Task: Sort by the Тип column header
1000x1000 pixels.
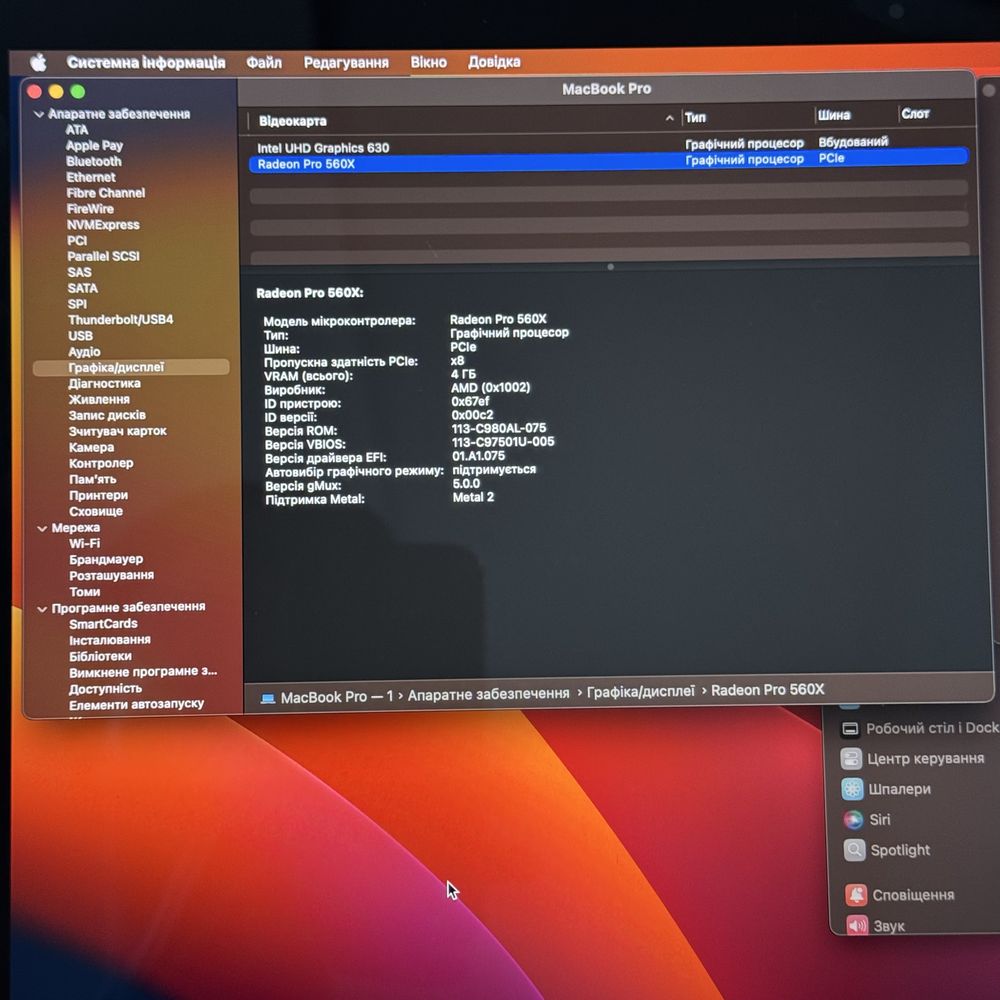Action: pyautogui.click(x=695, y=118)
